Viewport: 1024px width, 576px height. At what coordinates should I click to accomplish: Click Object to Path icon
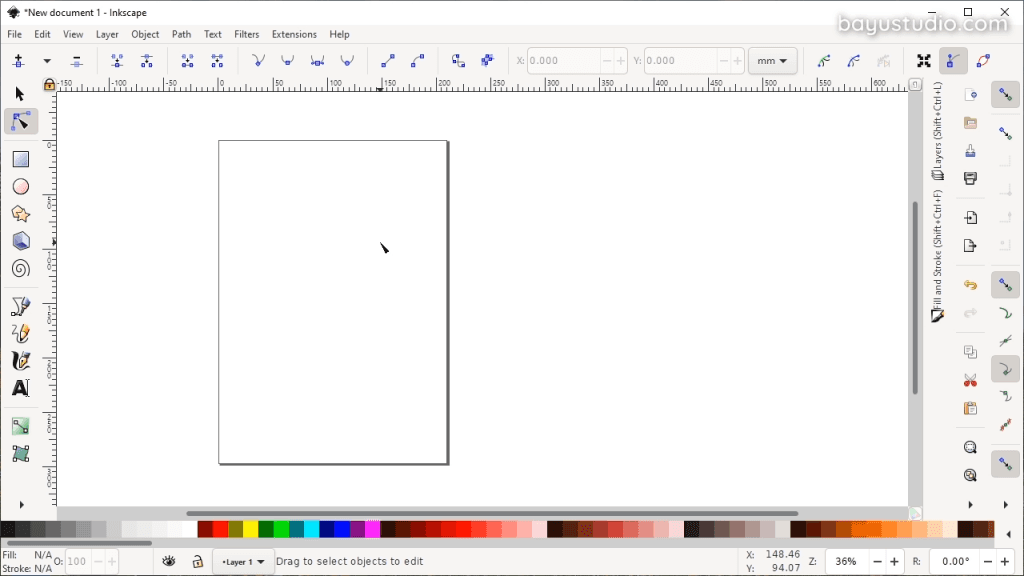click(x=458, y=61)
